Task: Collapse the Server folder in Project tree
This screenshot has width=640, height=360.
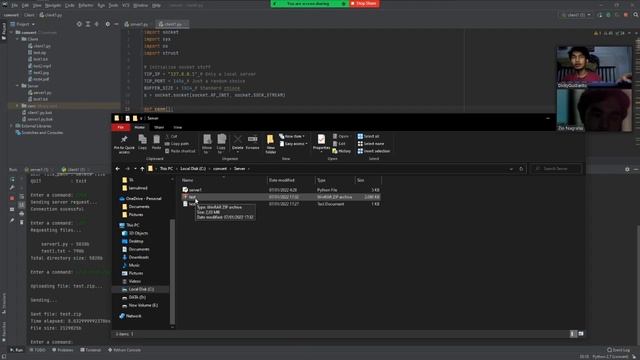Action: (18, 86)
